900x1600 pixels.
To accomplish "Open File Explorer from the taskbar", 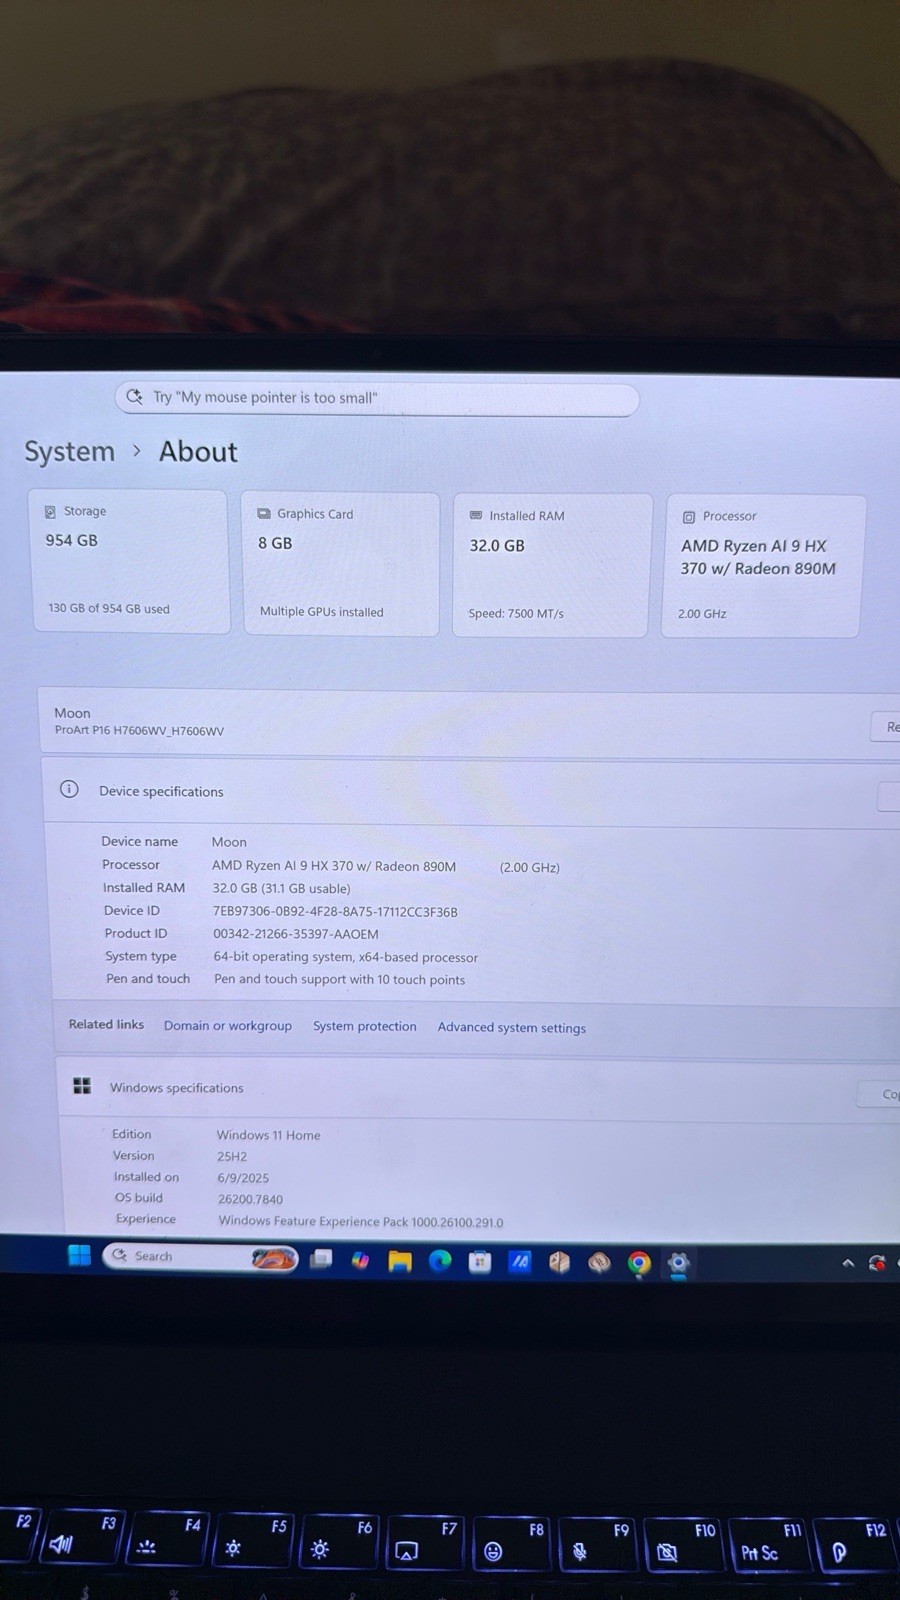I will (400, 1261).
